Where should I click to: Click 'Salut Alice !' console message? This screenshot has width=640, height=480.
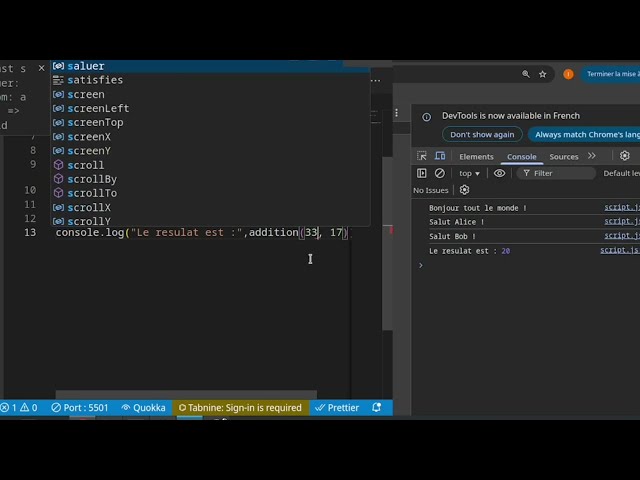coord(456,222)
